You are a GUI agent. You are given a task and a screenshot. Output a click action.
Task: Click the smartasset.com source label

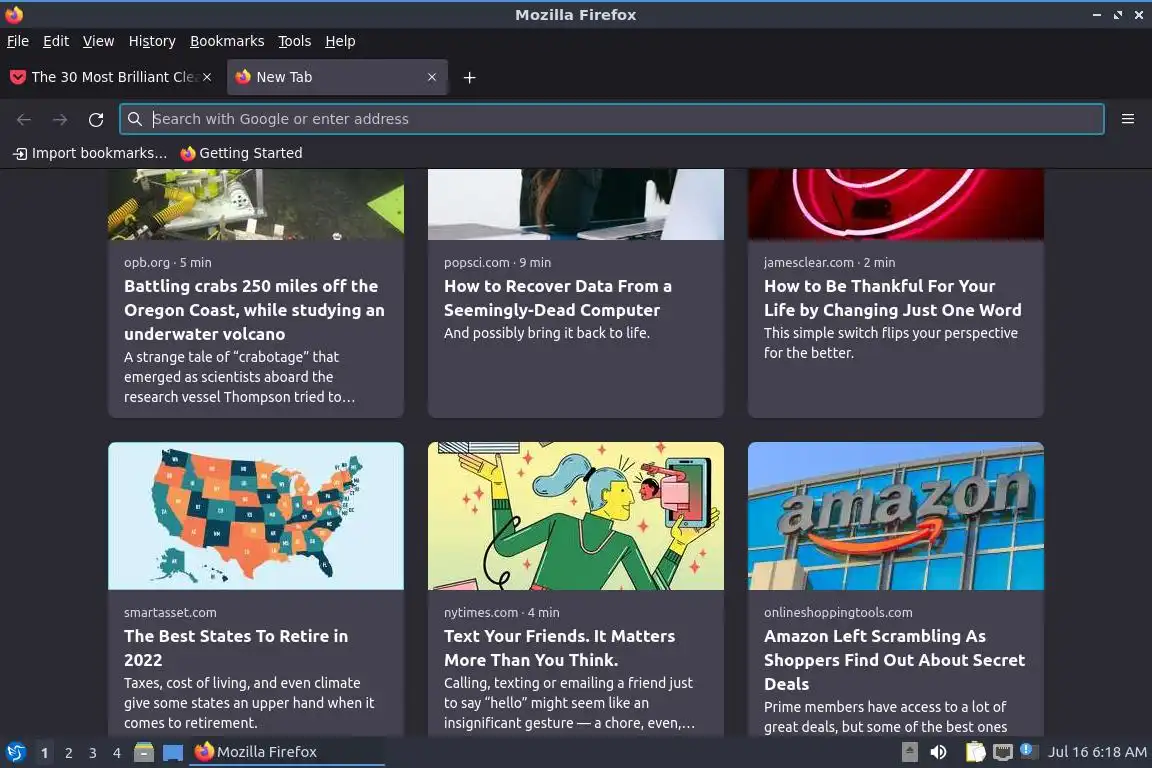point(170,612)
